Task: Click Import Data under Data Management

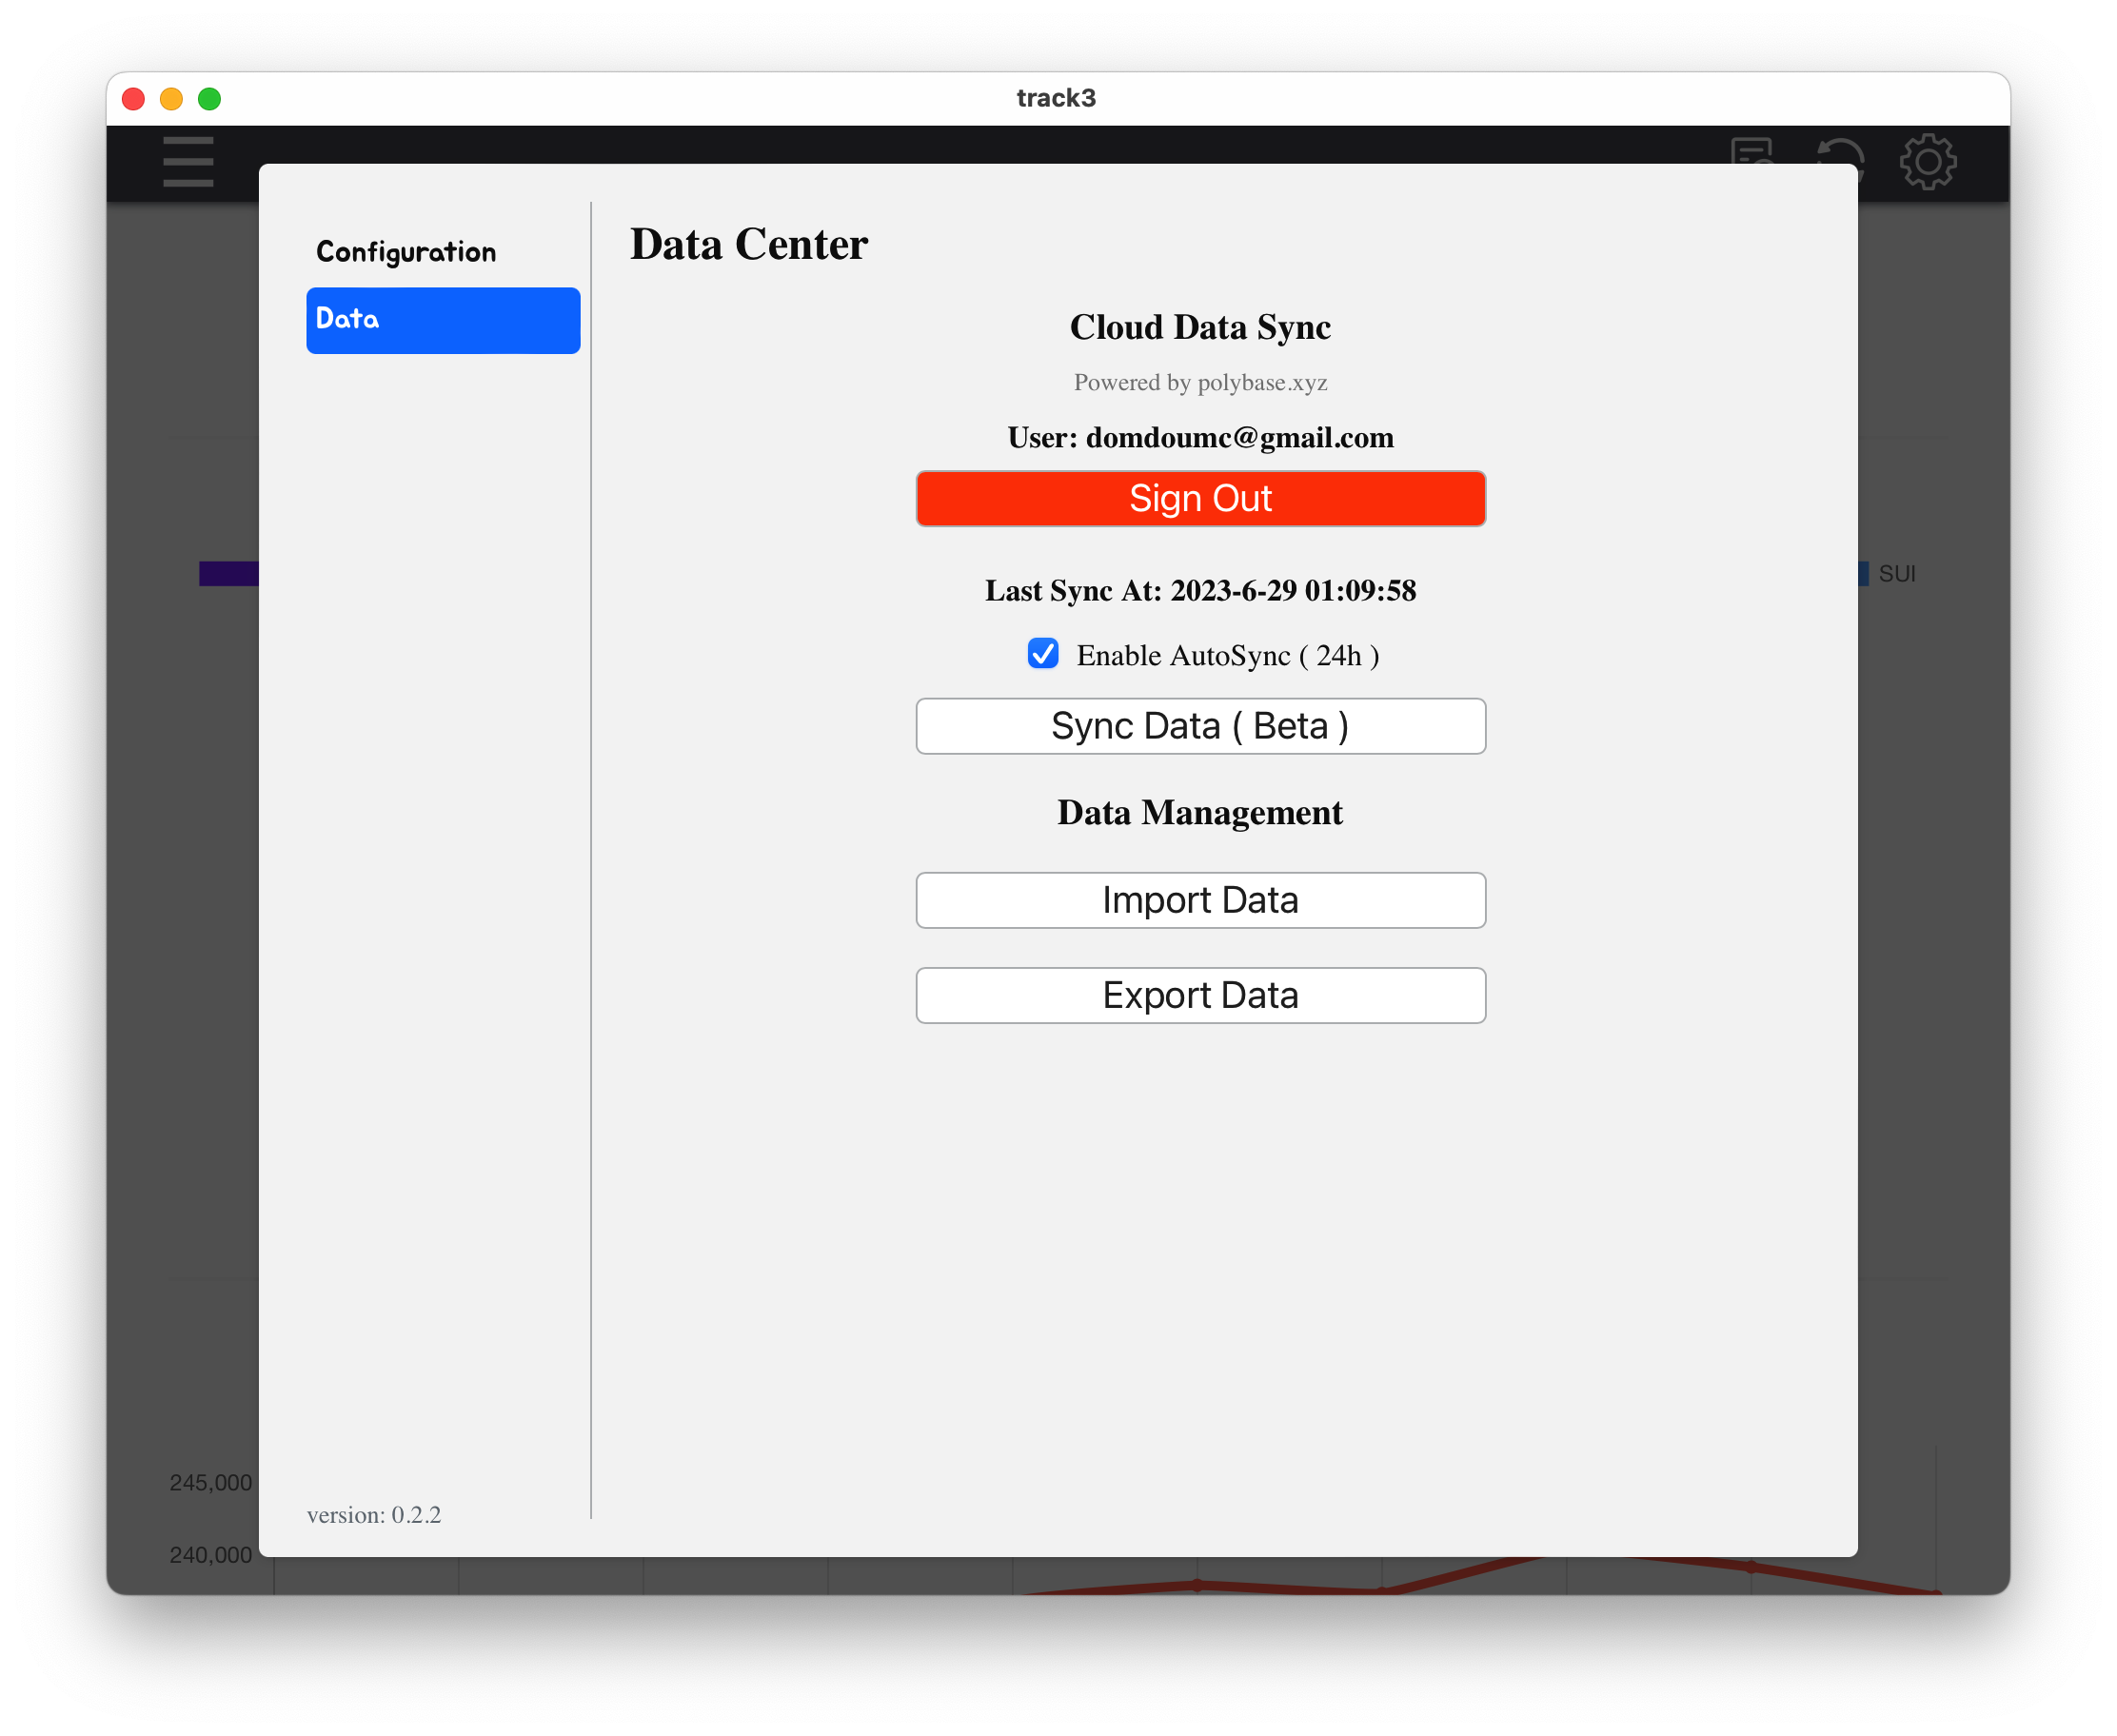Action: 1200,899
